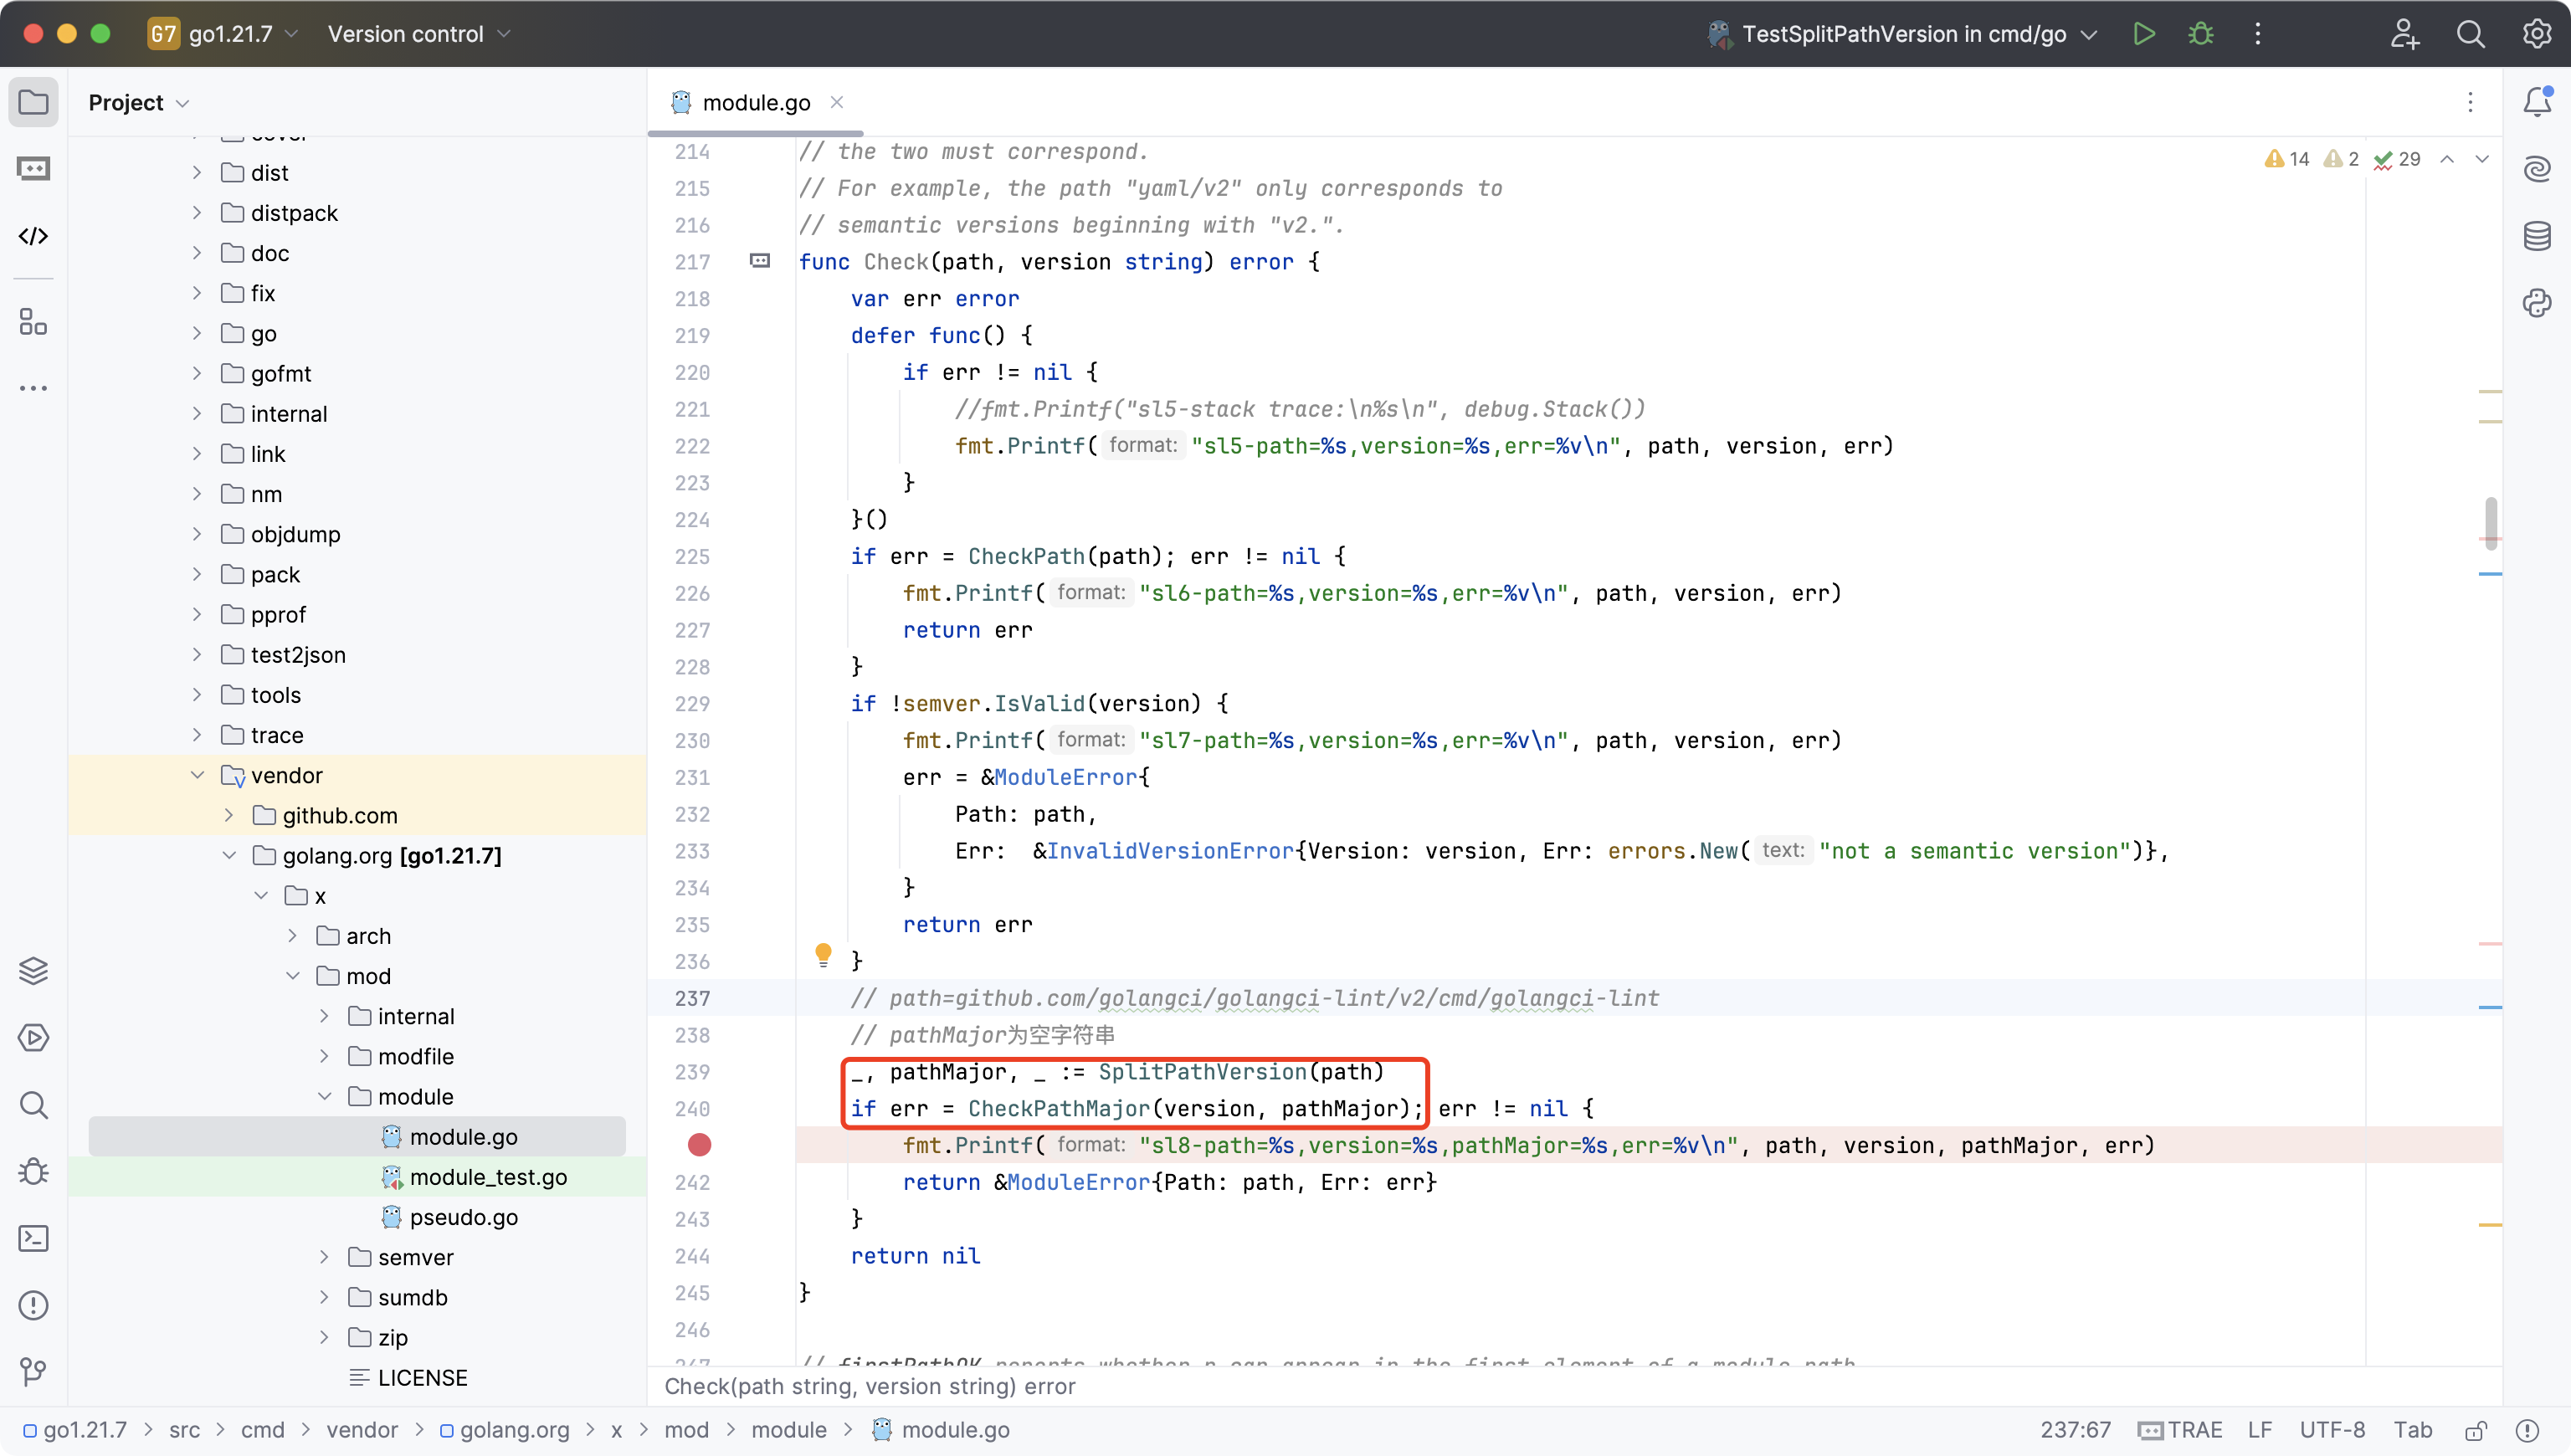The height and width of the screenshot is (1456, 2571).
Task: Toggle the breakpoint on line 241
Action: (x=699, y=1145)
